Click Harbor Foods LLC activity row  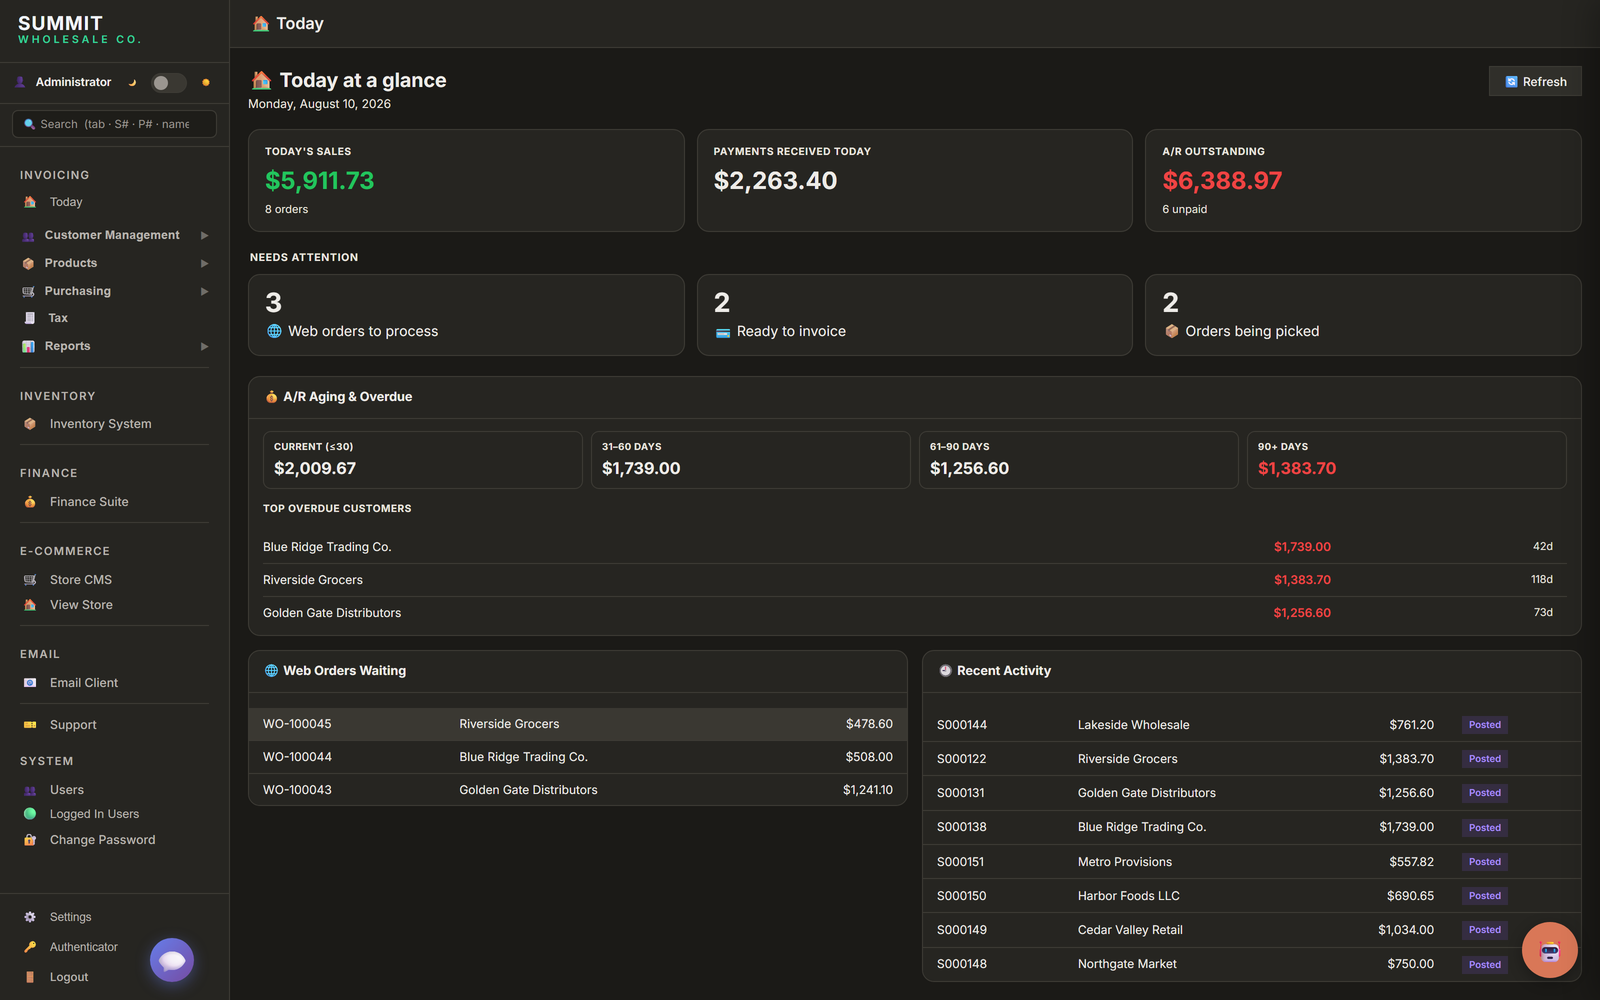coord(1251,896)
